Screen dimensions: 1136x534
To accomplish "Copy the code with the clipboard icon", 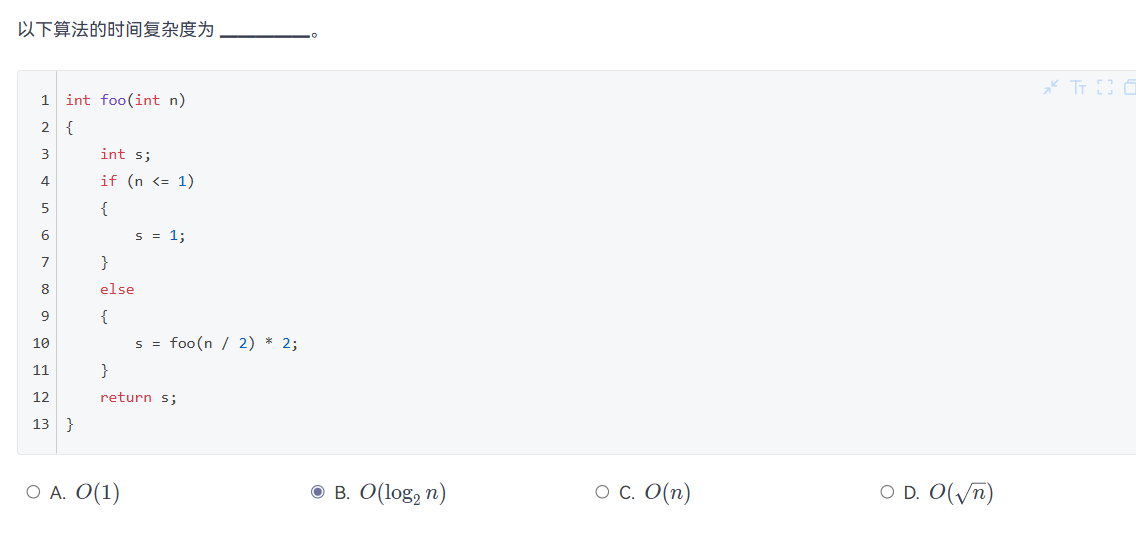I will [x=1129, y=88].
